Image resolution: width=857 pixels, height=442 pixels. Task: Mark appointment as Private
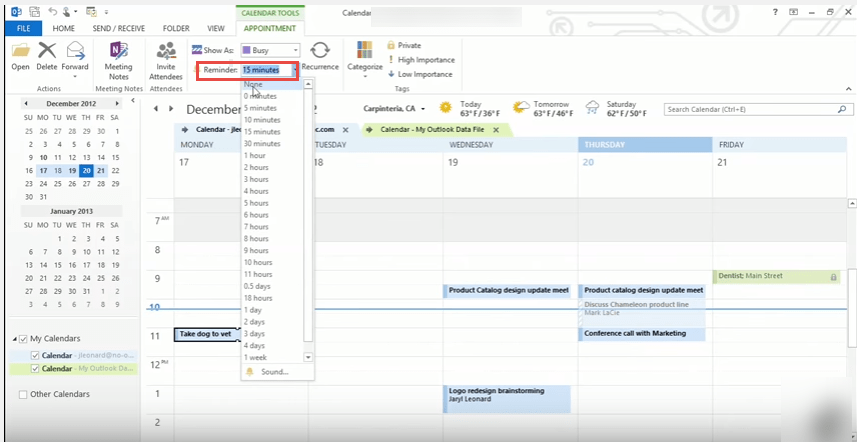(x=404, y=45)
